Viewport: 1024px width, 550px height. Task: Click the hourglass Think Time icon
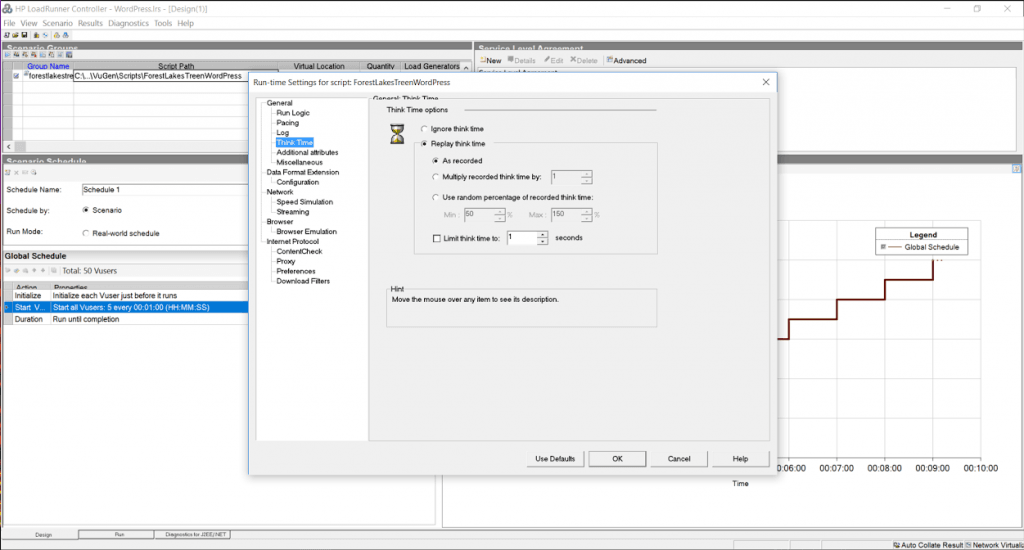[397, 134]
